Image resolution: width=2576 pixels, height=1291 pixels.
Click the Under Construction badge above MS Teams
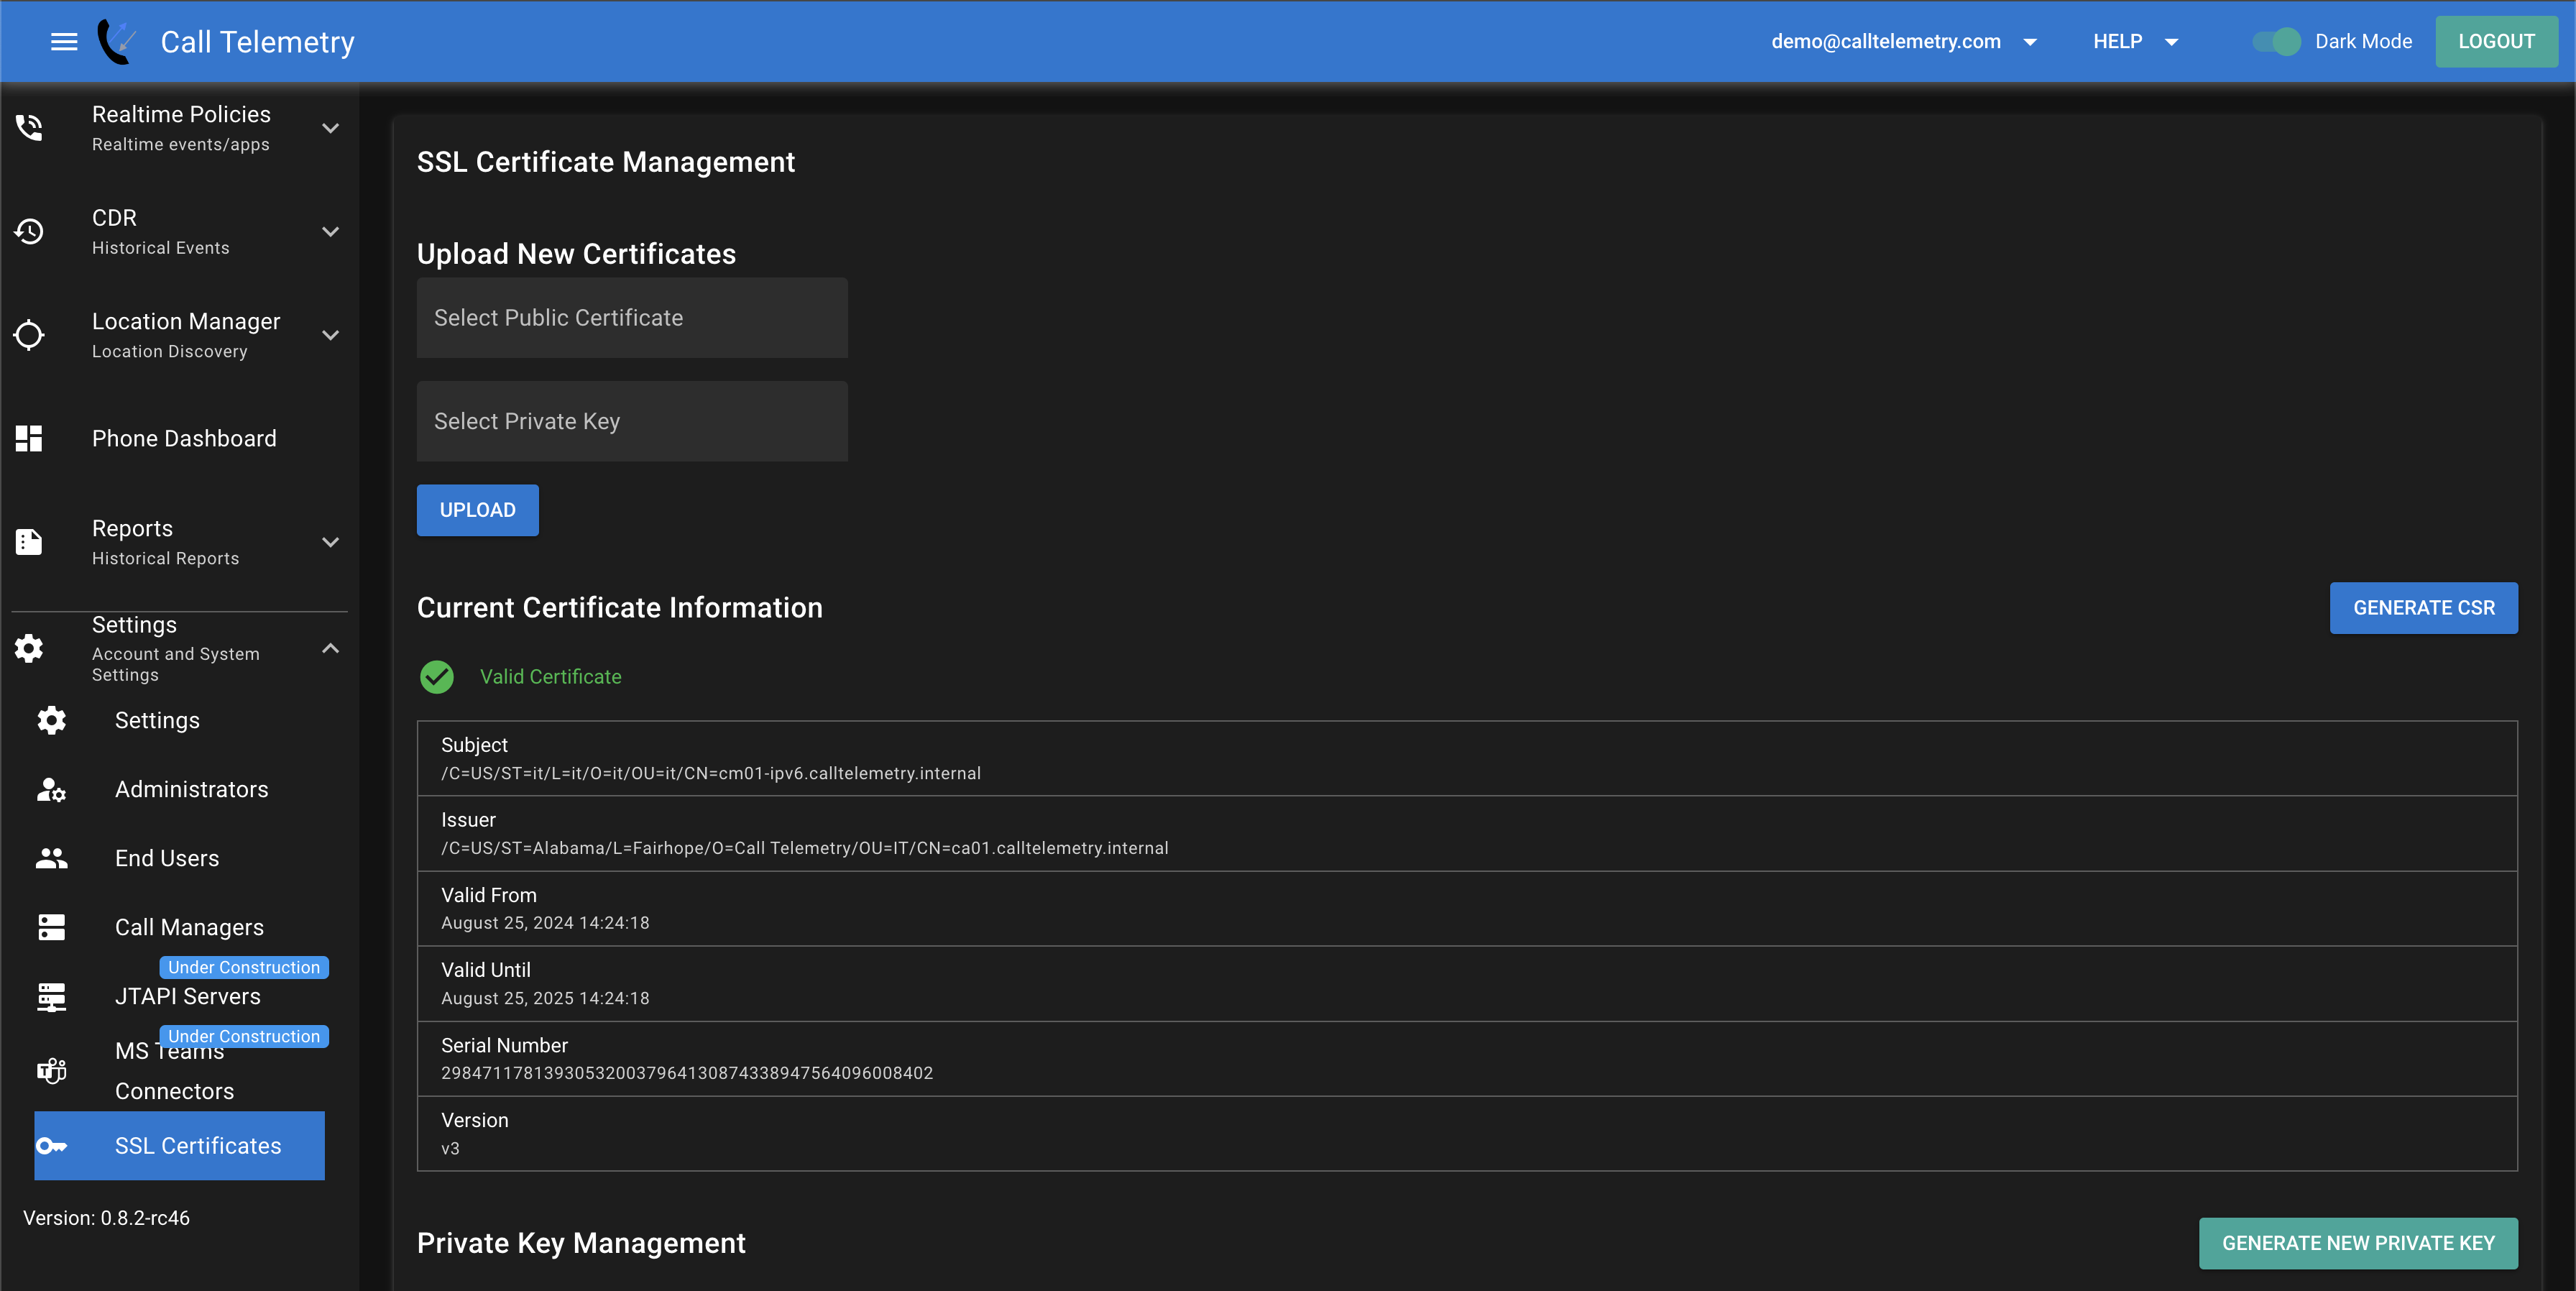tap(244, 1036)
